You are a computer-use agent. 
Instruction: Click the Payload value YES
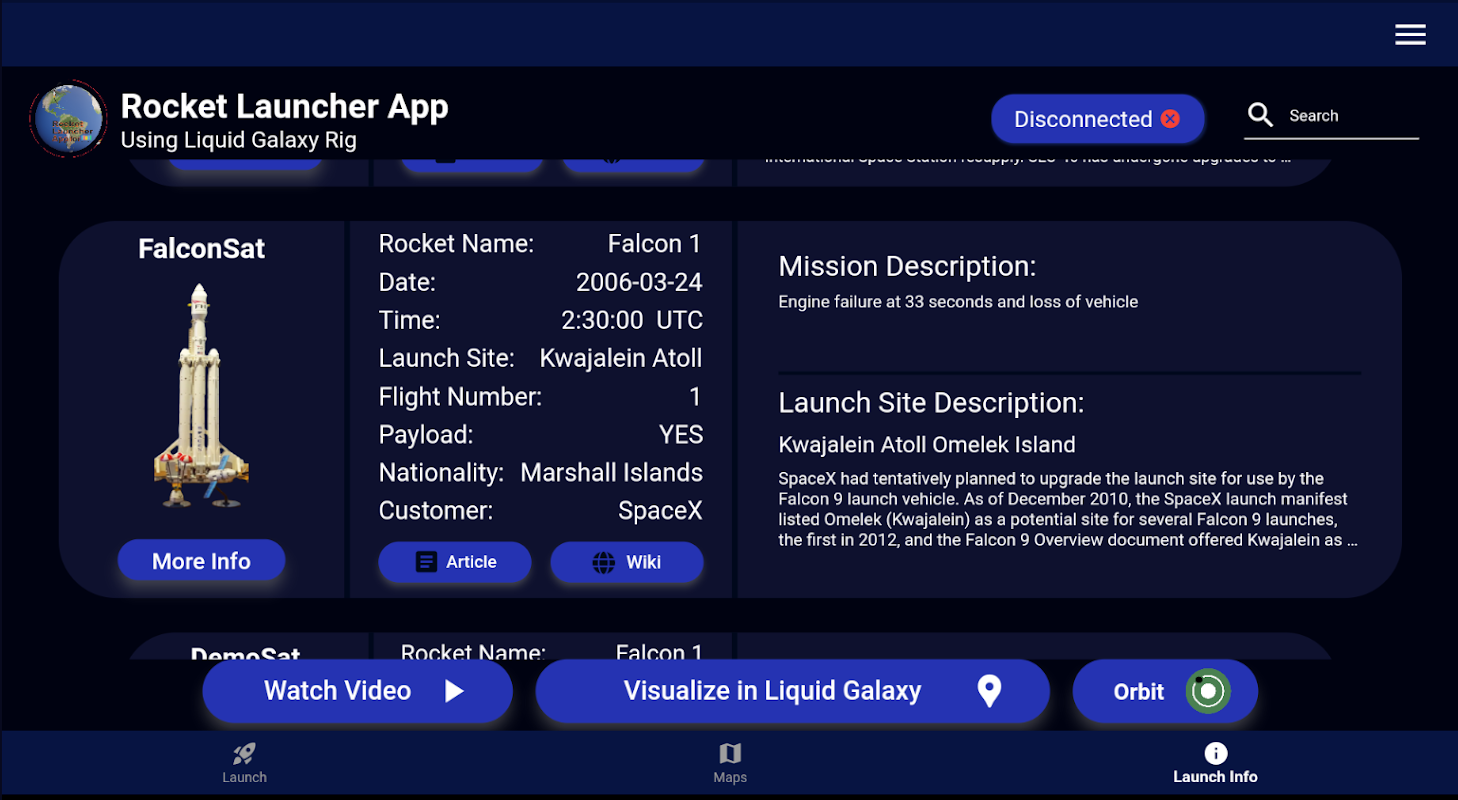pos(681,435)
